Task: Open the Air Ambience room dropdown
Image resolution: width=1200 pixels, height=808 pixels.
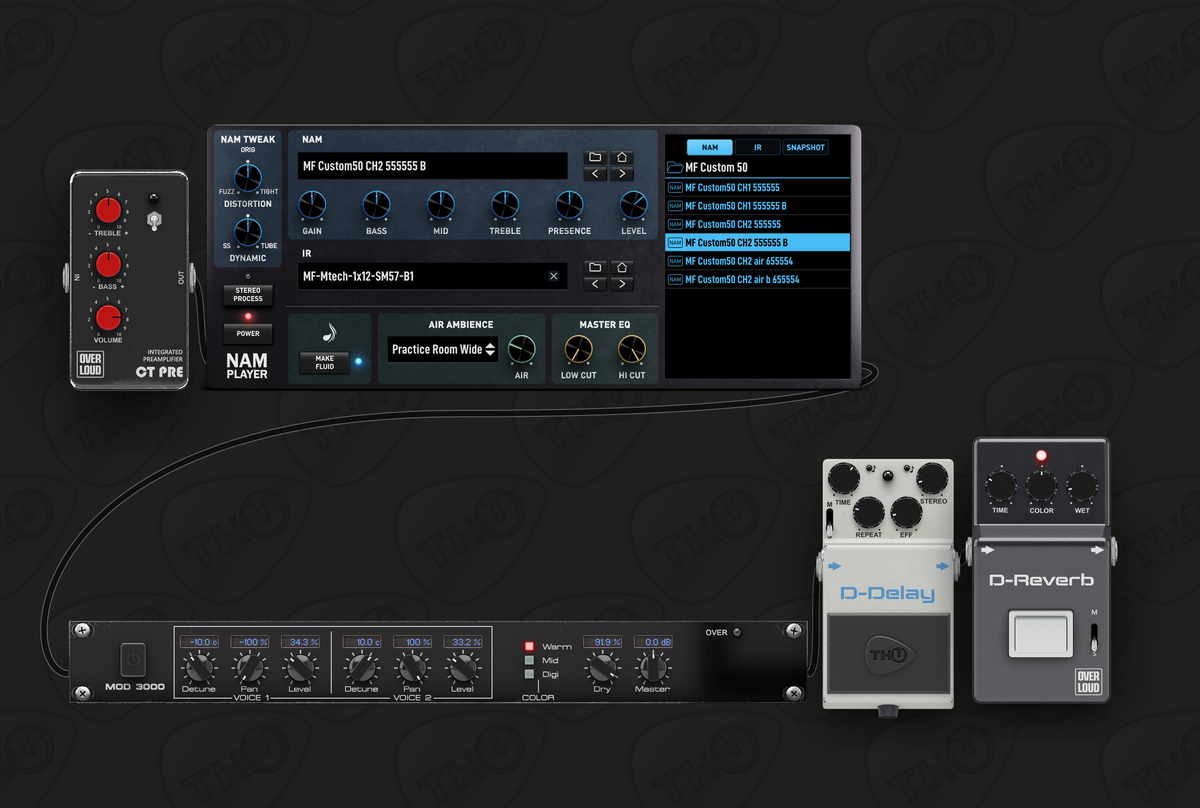Action: pos(443,350)
